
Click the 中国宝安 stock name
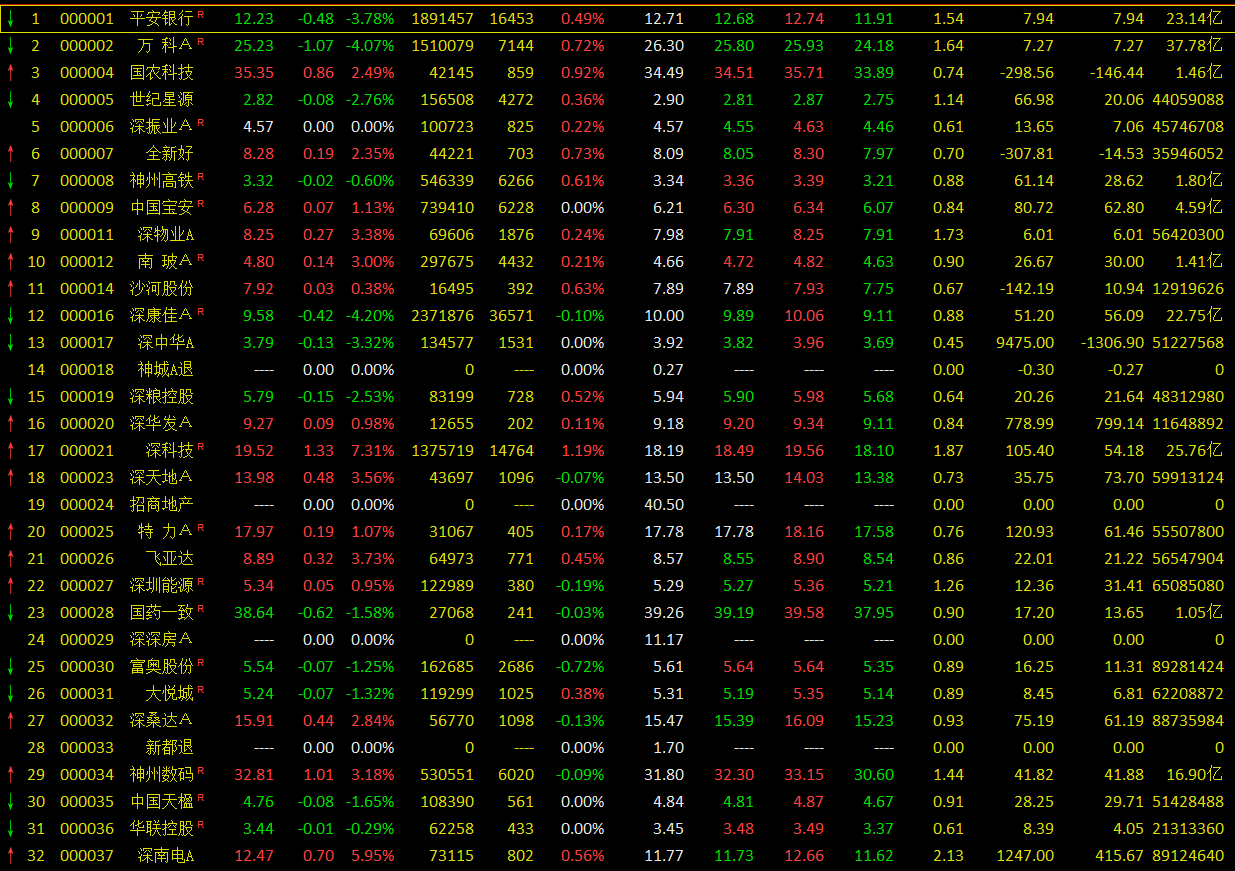162,207
